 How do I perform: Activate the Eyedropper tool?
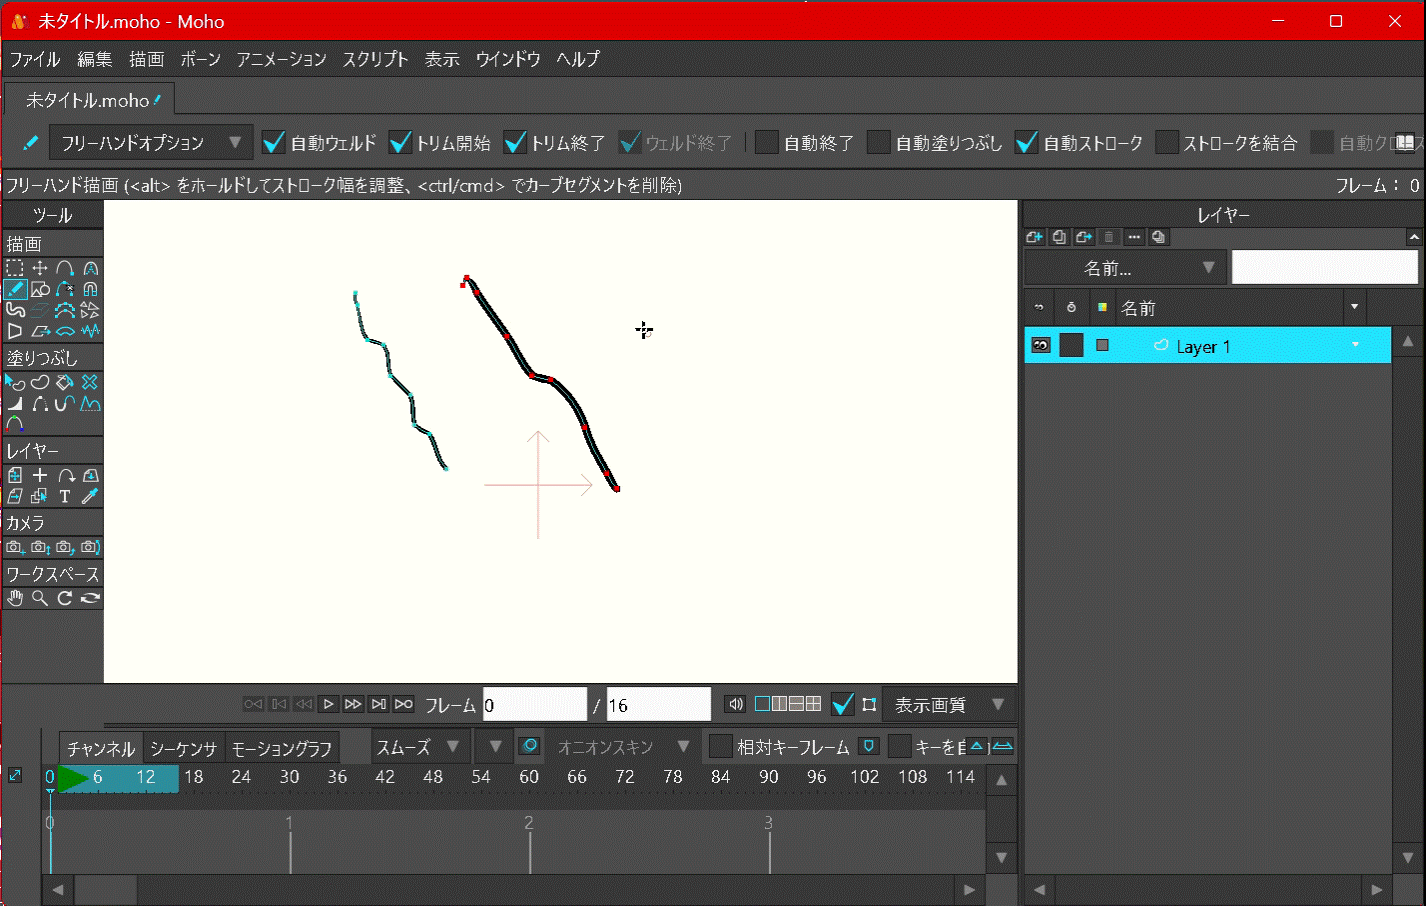(90, 496)
